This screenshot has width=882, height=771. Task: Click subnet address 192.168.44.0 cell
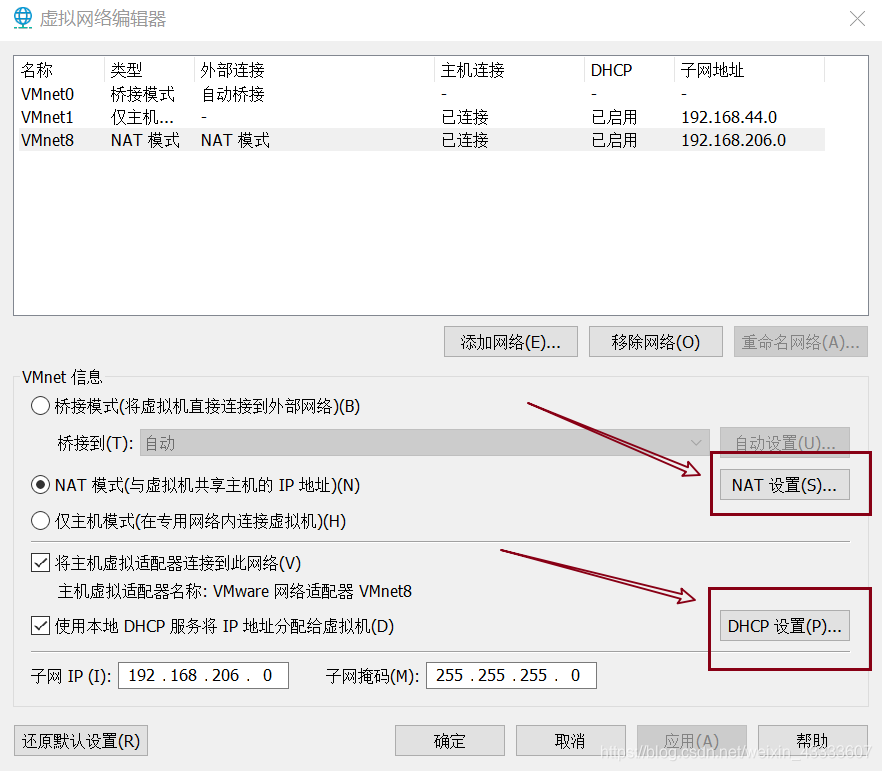pos(729,117)
